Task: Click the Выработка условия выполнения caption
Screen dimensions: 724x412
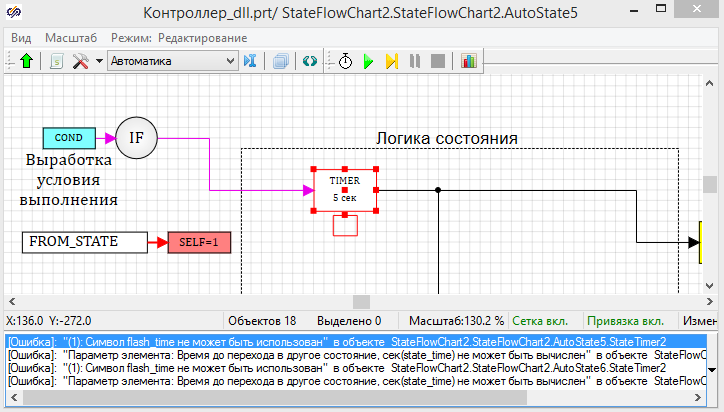Action: pos(69,180)
